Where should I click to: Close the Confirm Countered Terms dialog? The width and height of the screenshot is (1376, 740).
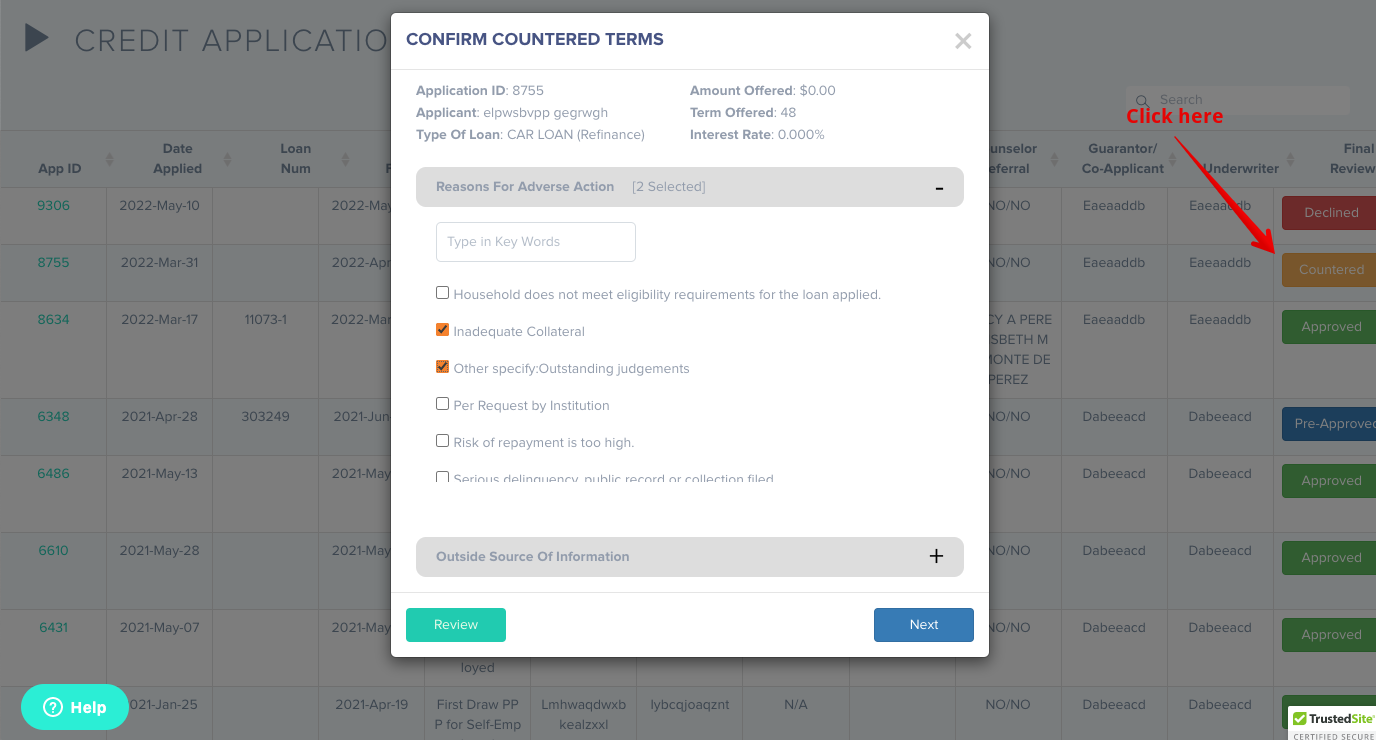(x=963, y=41)
